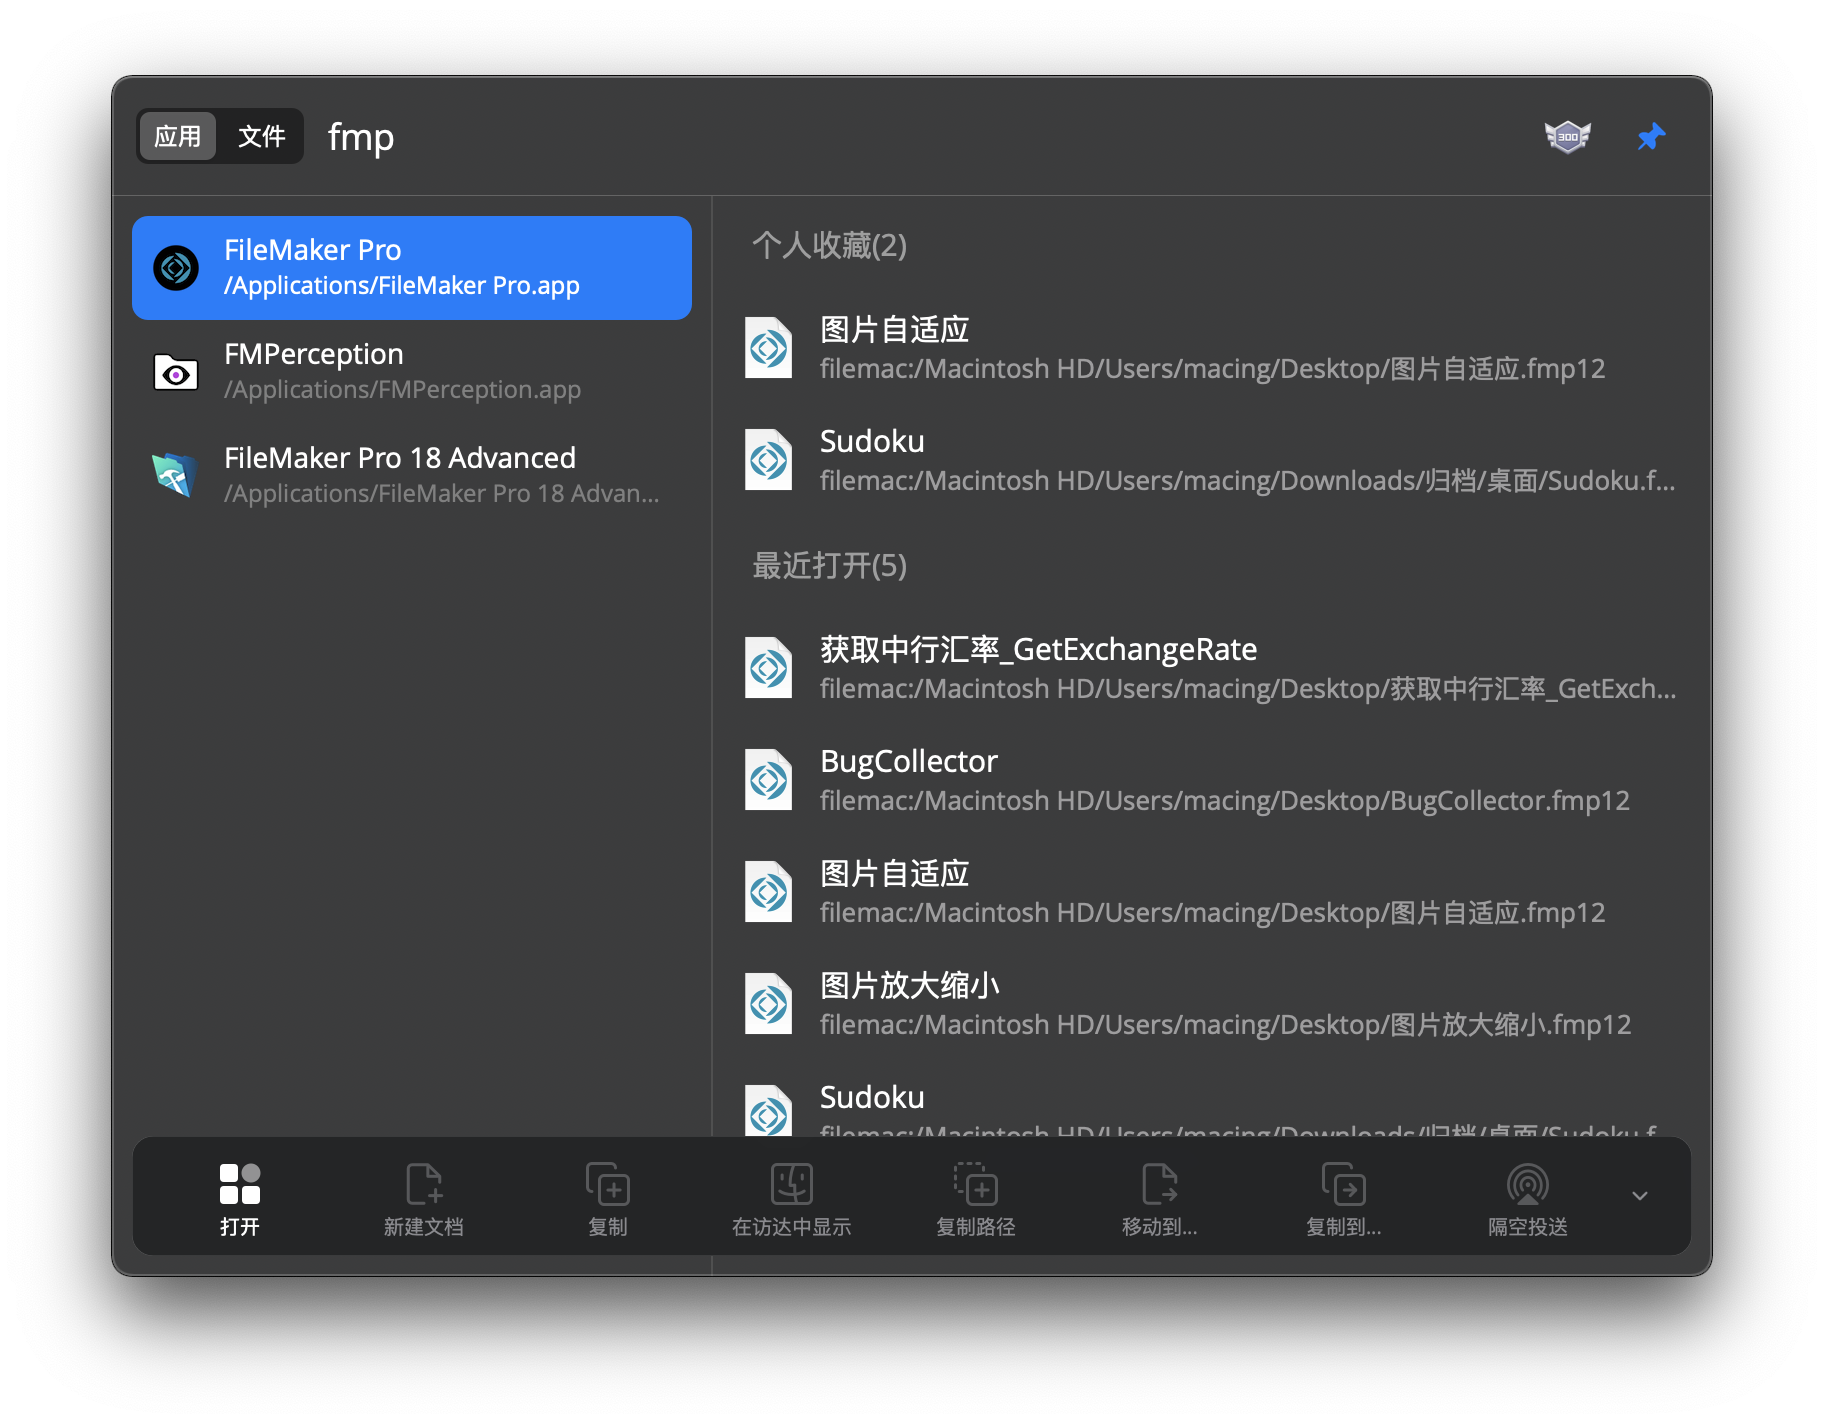Open recent file 获取中行汇率_GetExchangeRate
This screenshot has height=1424, width=1824.
(1210, 668)
